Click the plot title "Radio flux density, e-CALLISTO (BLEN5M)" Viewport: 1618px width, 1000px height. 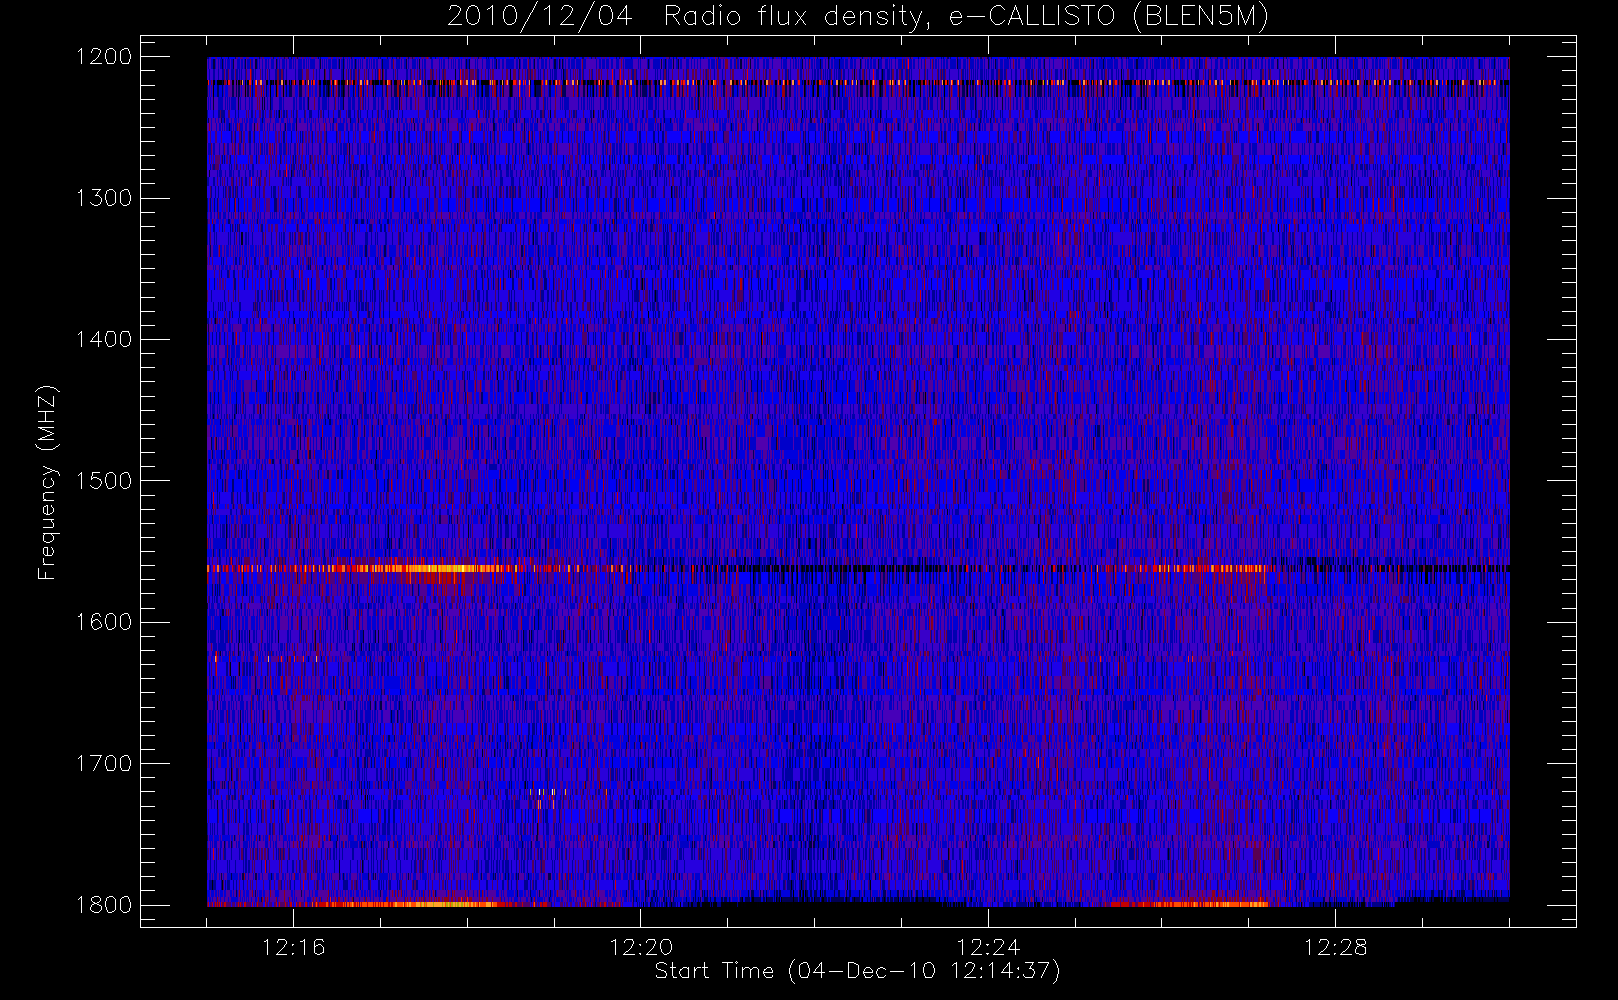coord(966,17)
